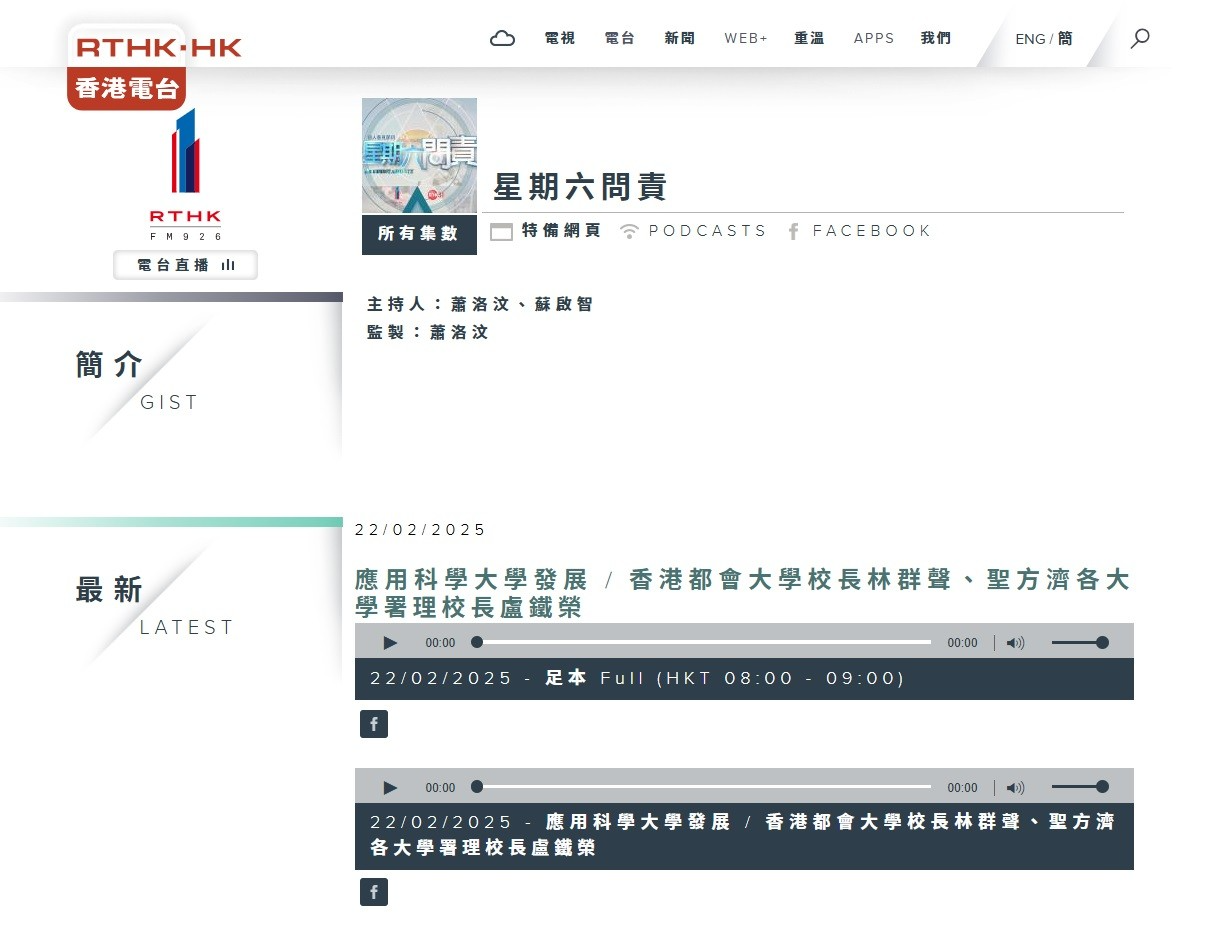Select the 22/02/2025 date text above the title
Screen dimensions: 1218x935
(x=420, y=530)
